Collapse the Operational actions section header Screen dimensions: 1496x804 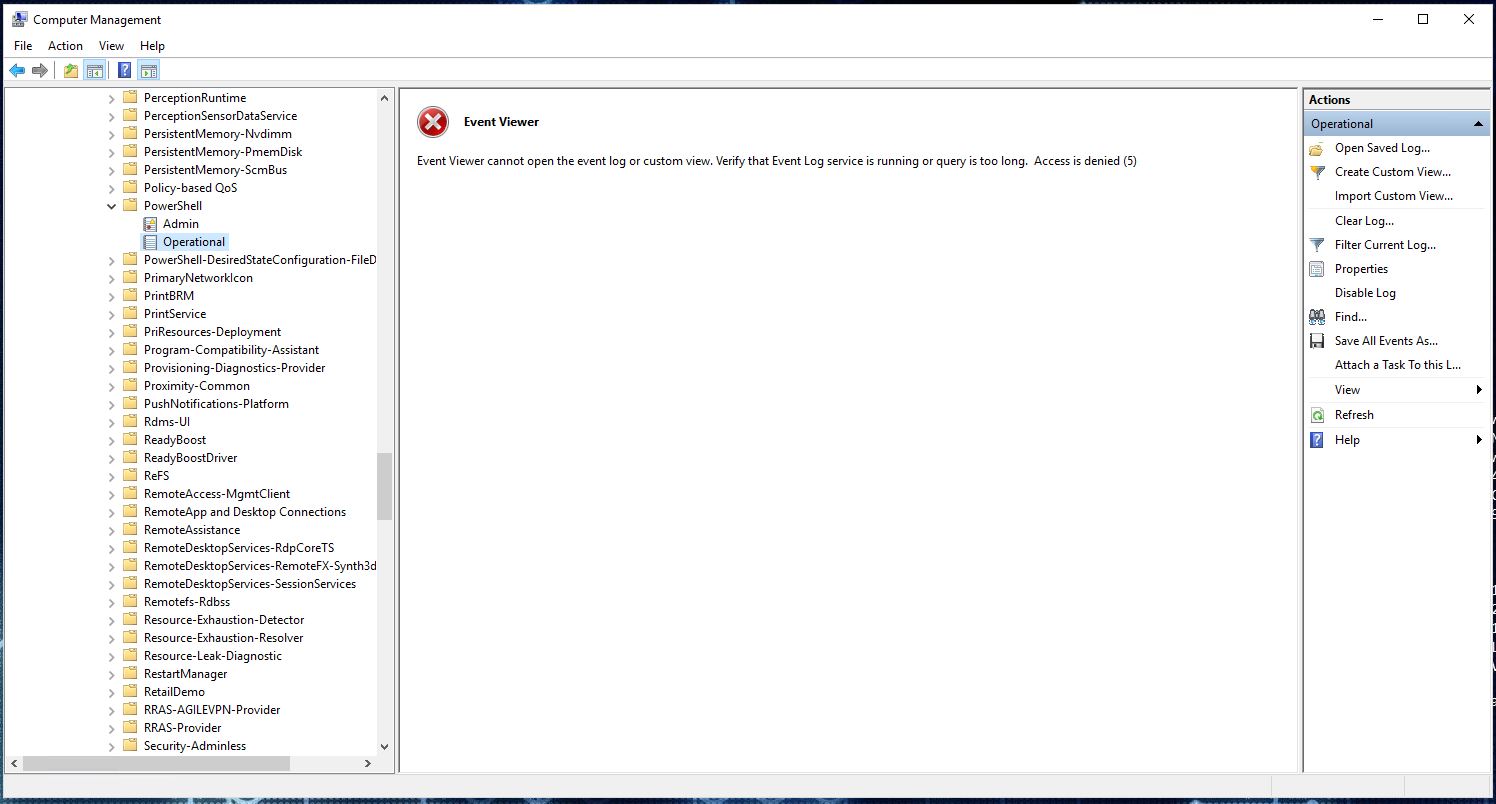coord(1479,124)
